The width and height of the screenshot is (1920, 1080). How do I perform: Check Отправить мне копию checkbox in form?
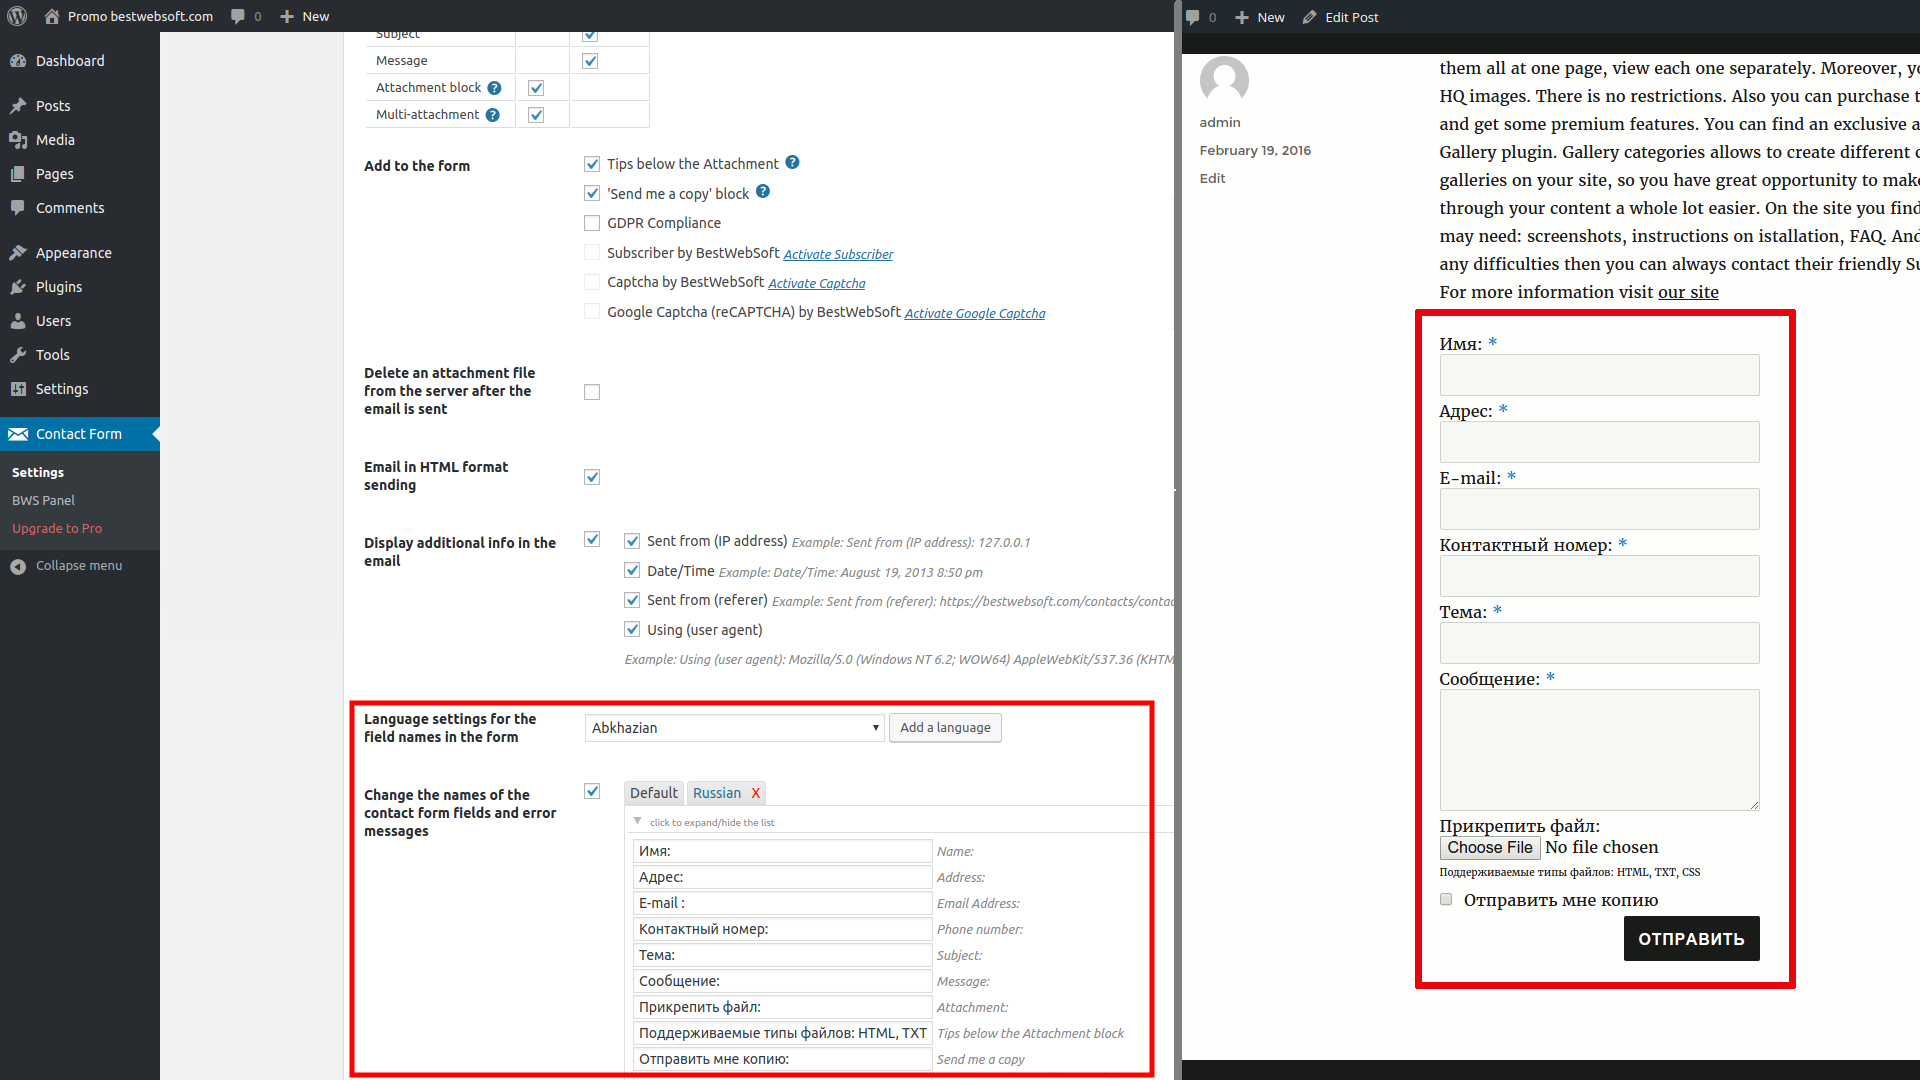pos(1446,900)
